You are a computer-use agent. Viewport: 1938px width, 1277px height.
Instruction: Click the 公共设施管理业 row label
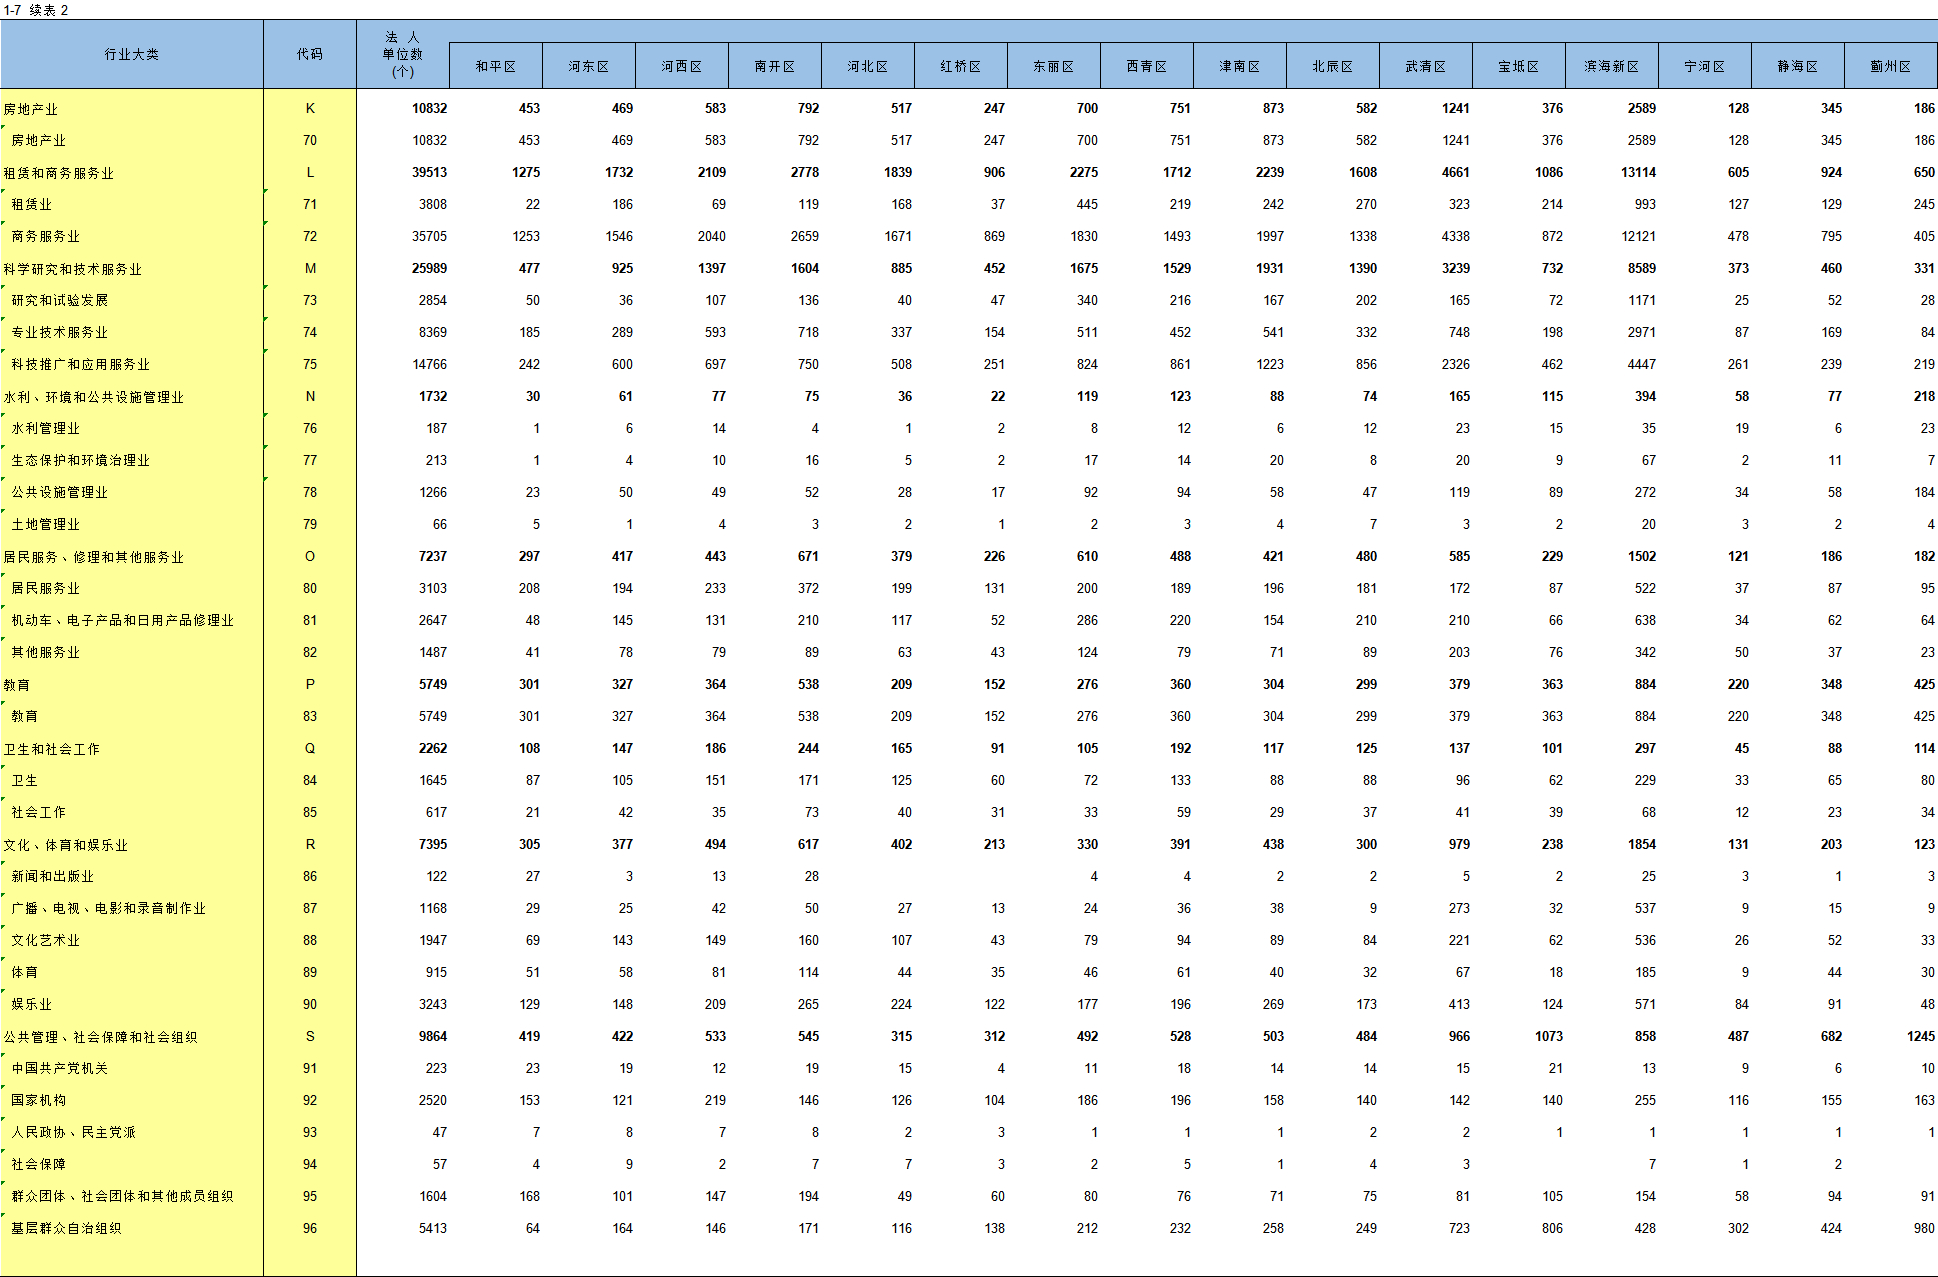point(59,492)
